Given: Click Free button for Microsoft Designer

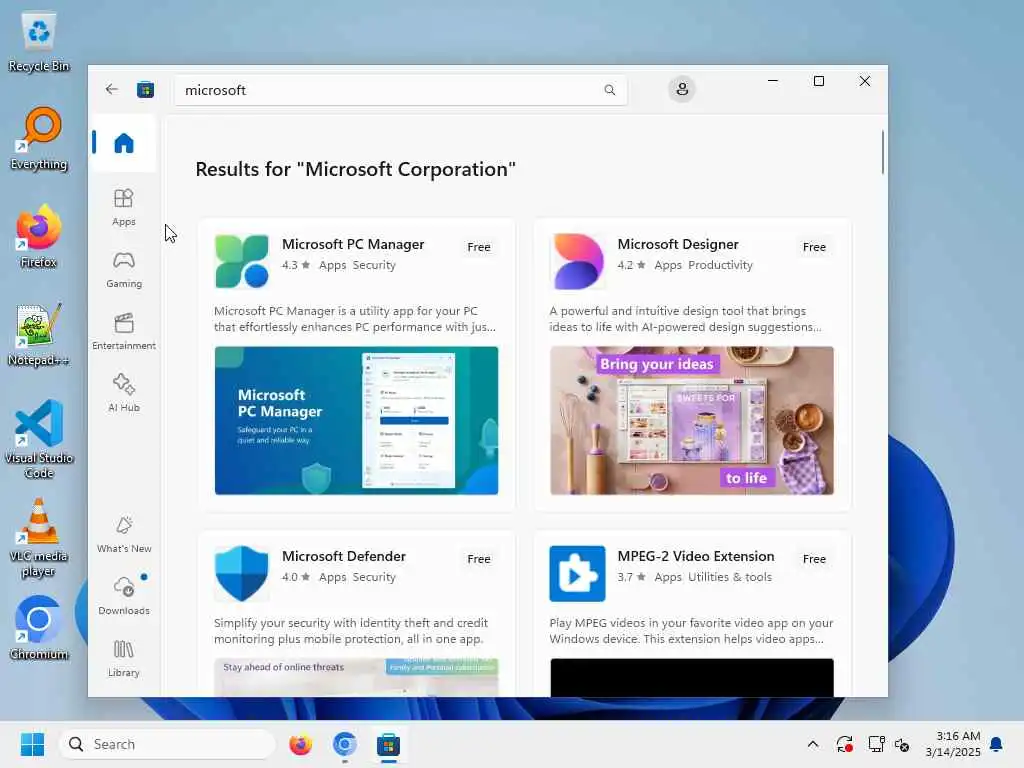Looking at the screenshot, I should coord(814,247).
